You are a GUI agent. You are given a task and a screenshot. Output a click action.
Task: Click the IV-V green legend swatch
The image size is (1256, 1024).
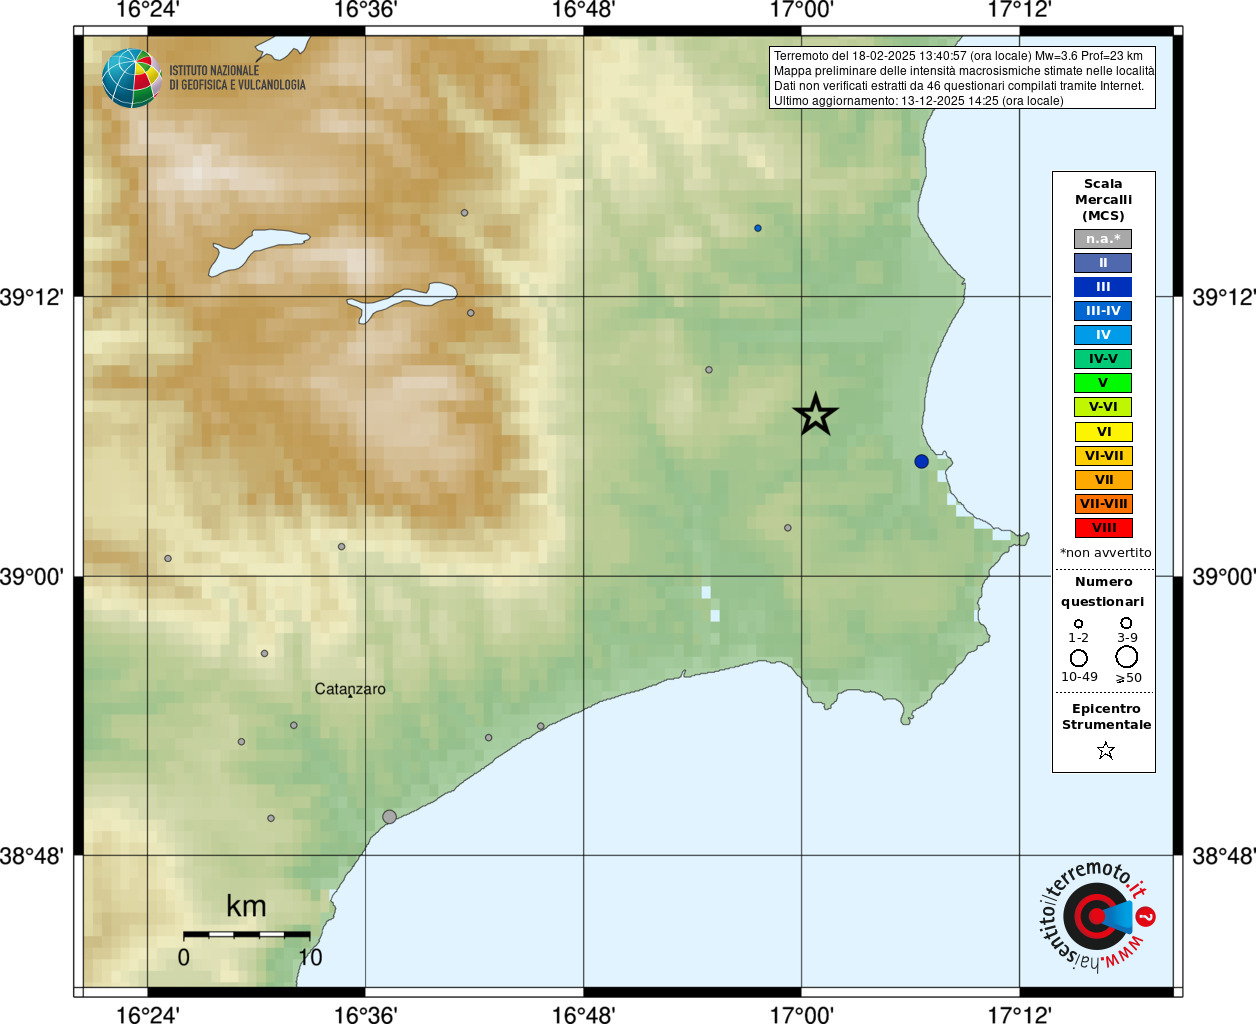[1103, 359]
